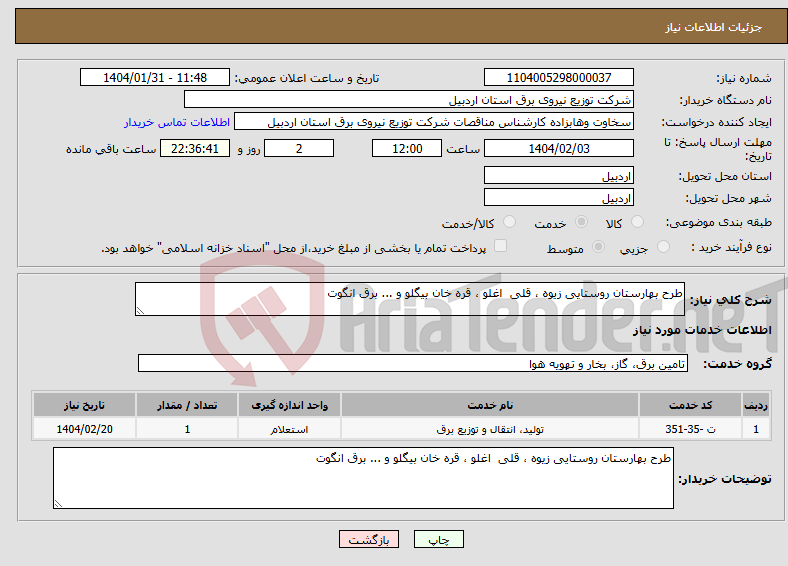Viewport: 788px width, 566px height.
Task: Select the کالا/خدمت radio button
Action: point(510,222)
